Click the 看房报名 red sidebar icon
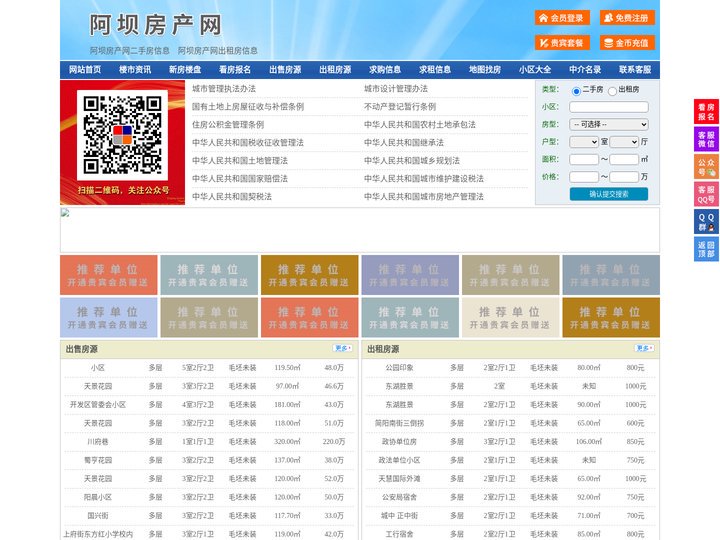Screen dimensions: 720x540 coord(706,112)
